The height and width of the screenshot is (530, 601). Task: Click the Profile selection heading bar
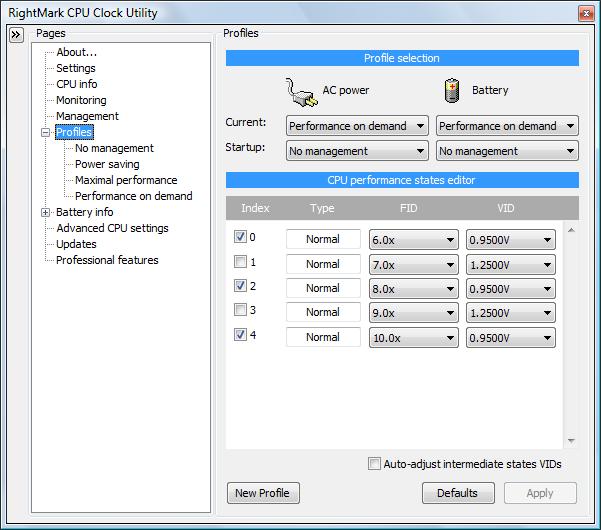402,58
